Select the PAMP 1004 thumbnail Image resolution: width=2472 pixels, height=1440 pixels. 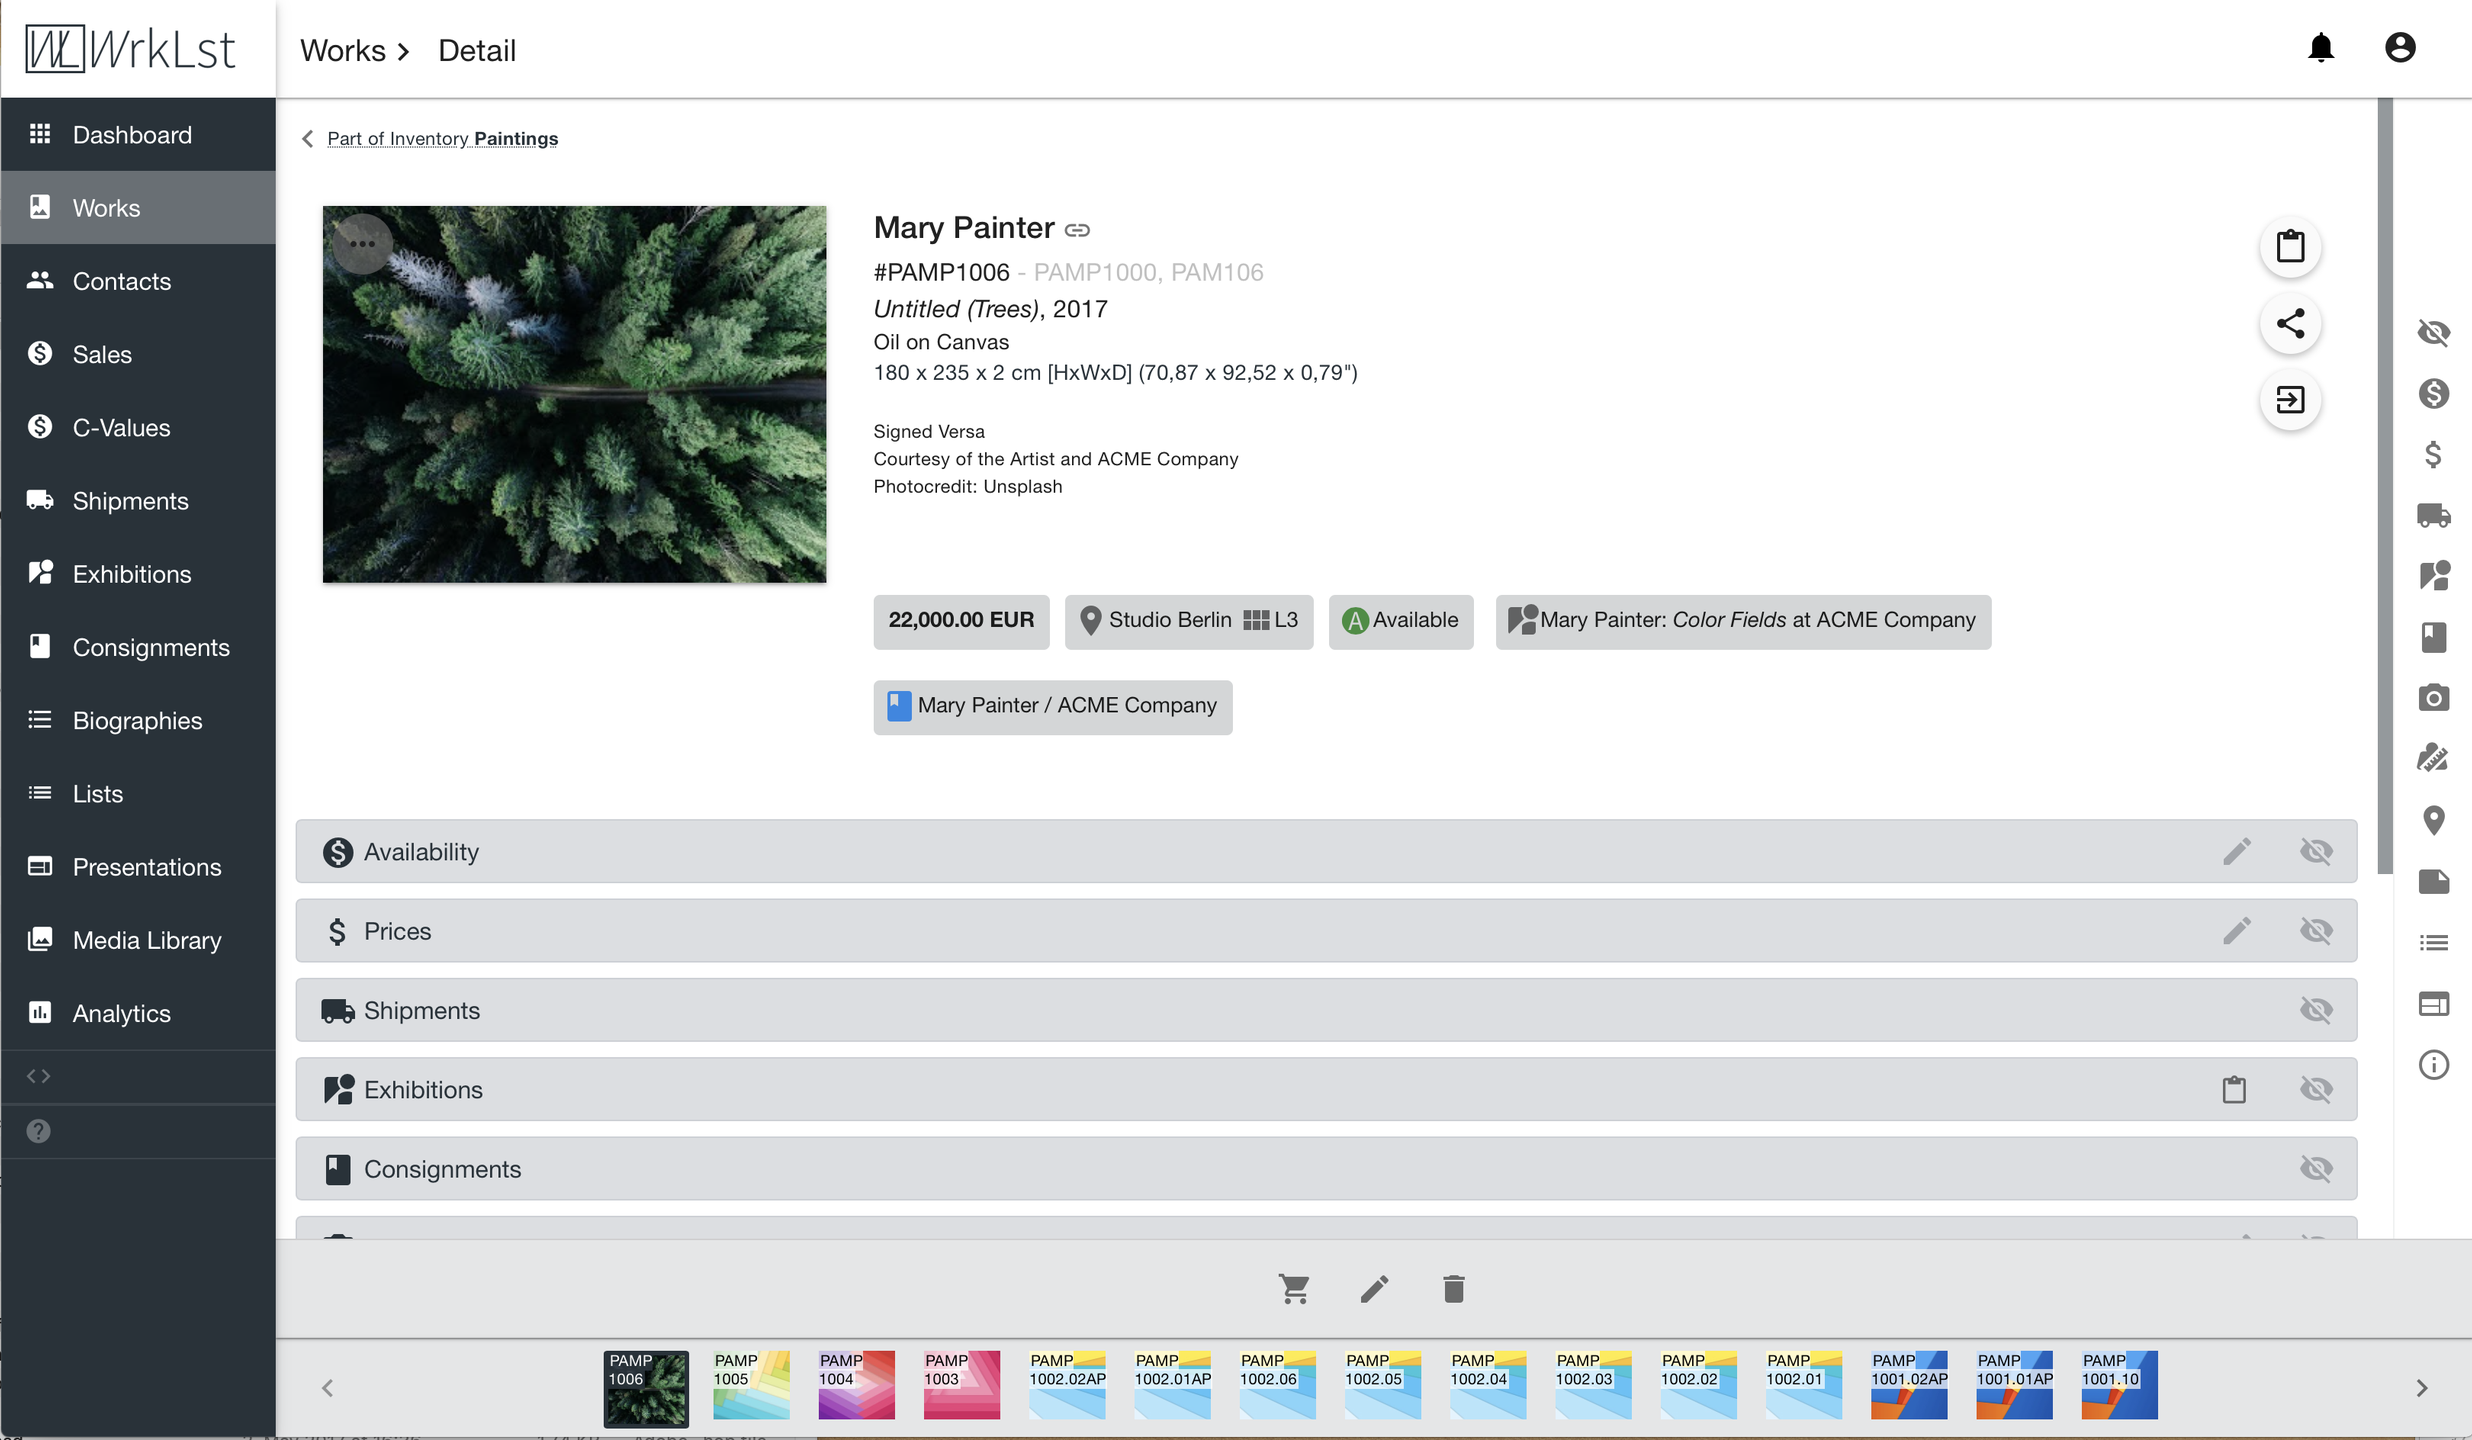(x=856, y=1385)
